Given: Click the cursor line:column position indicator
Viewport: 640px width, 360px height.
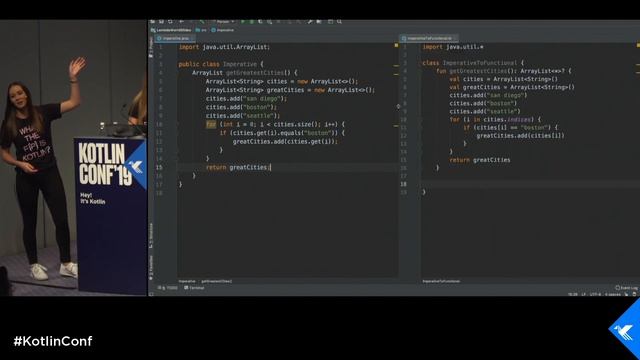Looking at the screenshot, I should 572,294.
